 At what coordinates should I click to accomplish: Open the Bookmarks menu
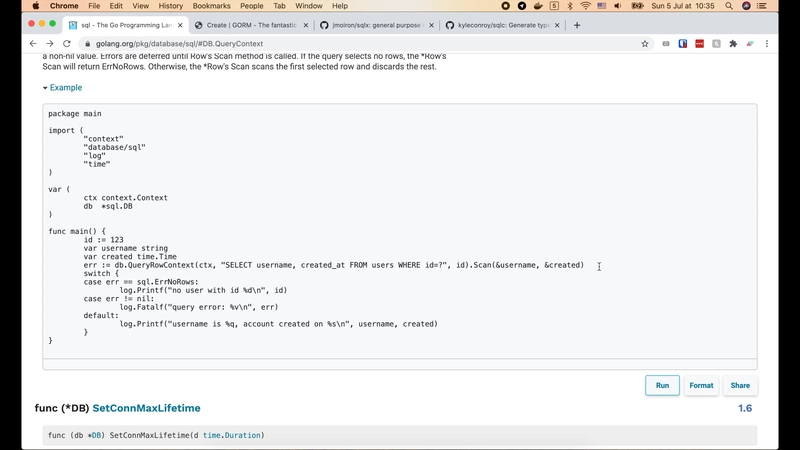pos(211,6)
